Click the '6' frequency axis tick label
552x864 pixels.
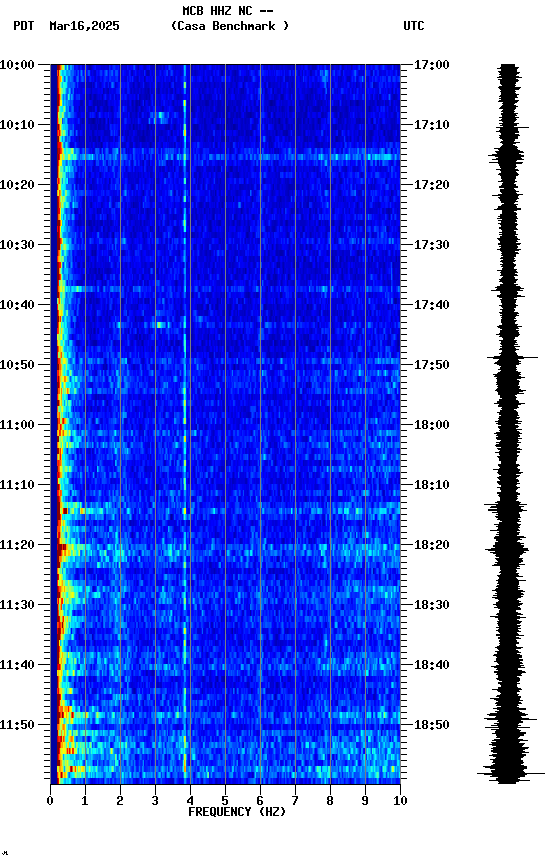coord(260,801)
